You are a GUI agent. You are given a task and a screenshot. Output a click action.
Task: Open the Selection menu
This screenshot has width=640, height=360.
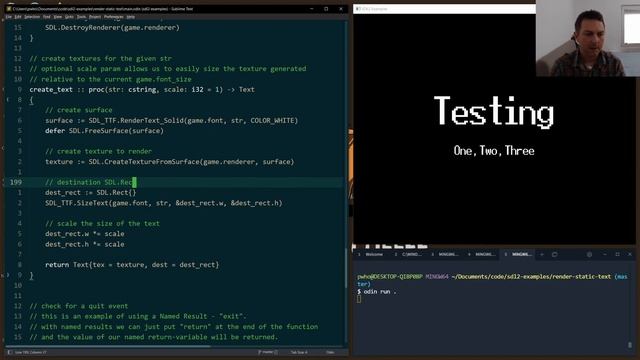32,17
